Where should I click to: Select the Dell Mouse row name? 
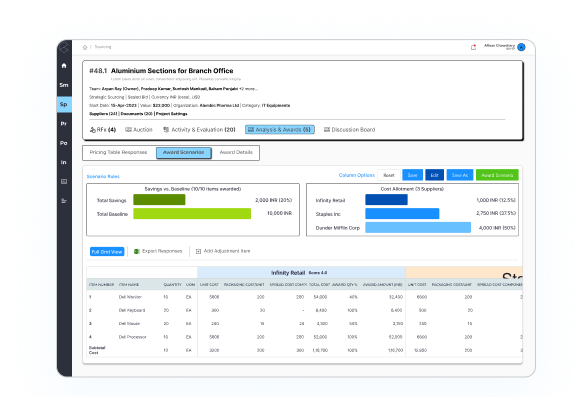pyautogui.click(x=129, y=324)
